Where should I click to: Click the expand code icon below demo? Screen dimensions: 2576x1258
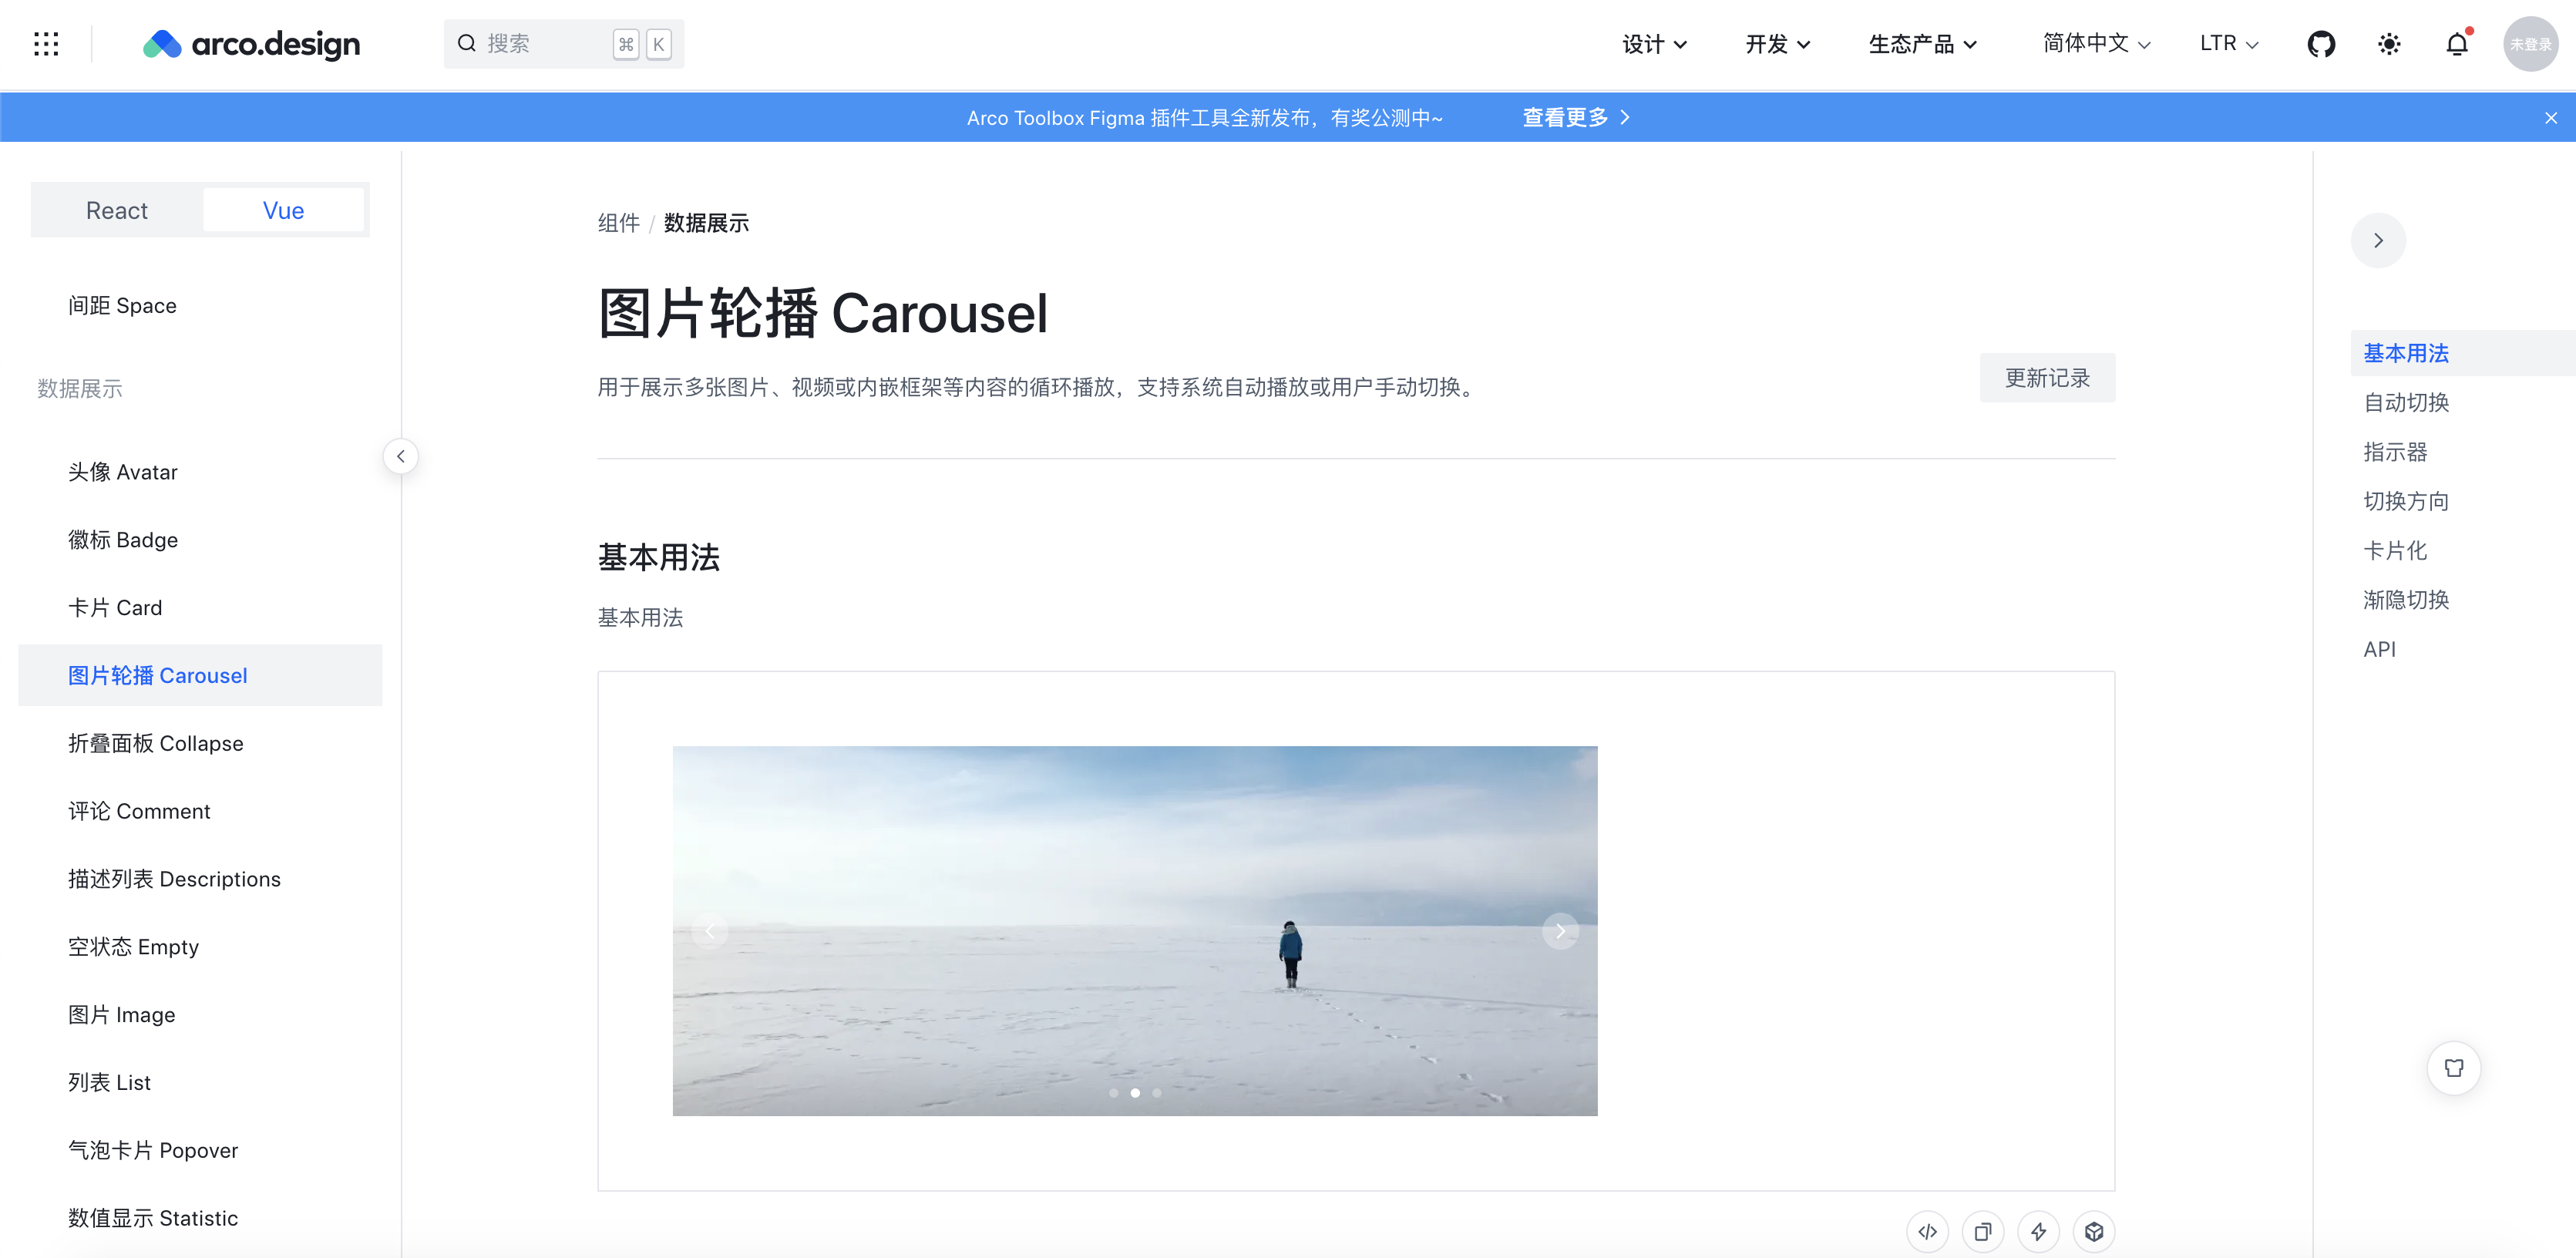[1927, 1231]
